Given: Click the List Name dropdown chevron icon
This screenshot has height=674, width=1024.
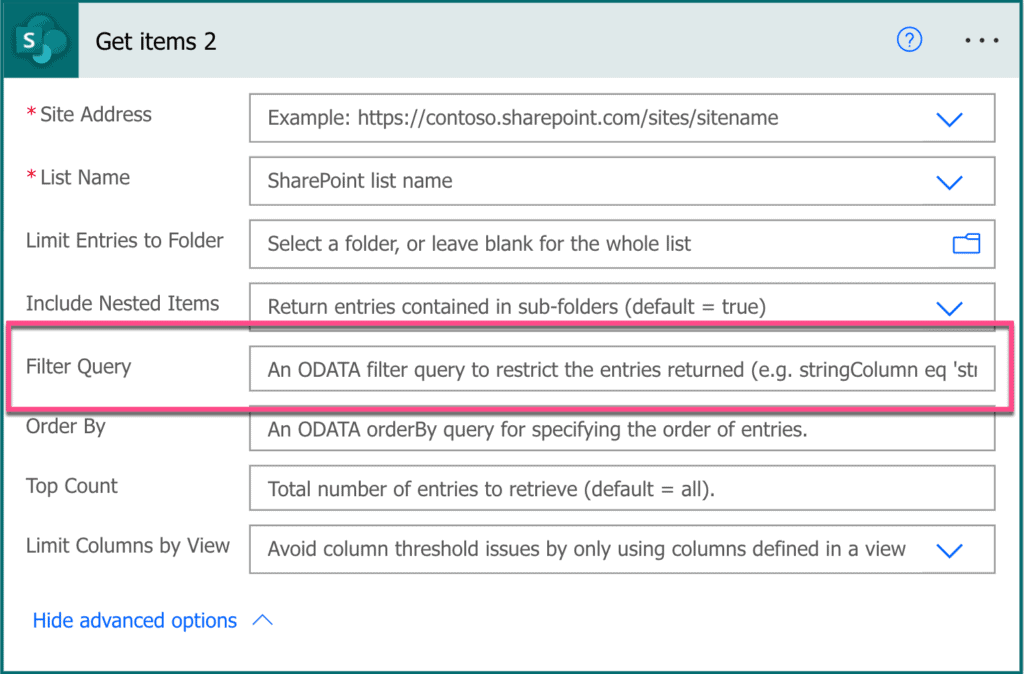Looking at the screenshot, I should click(949, 181).
